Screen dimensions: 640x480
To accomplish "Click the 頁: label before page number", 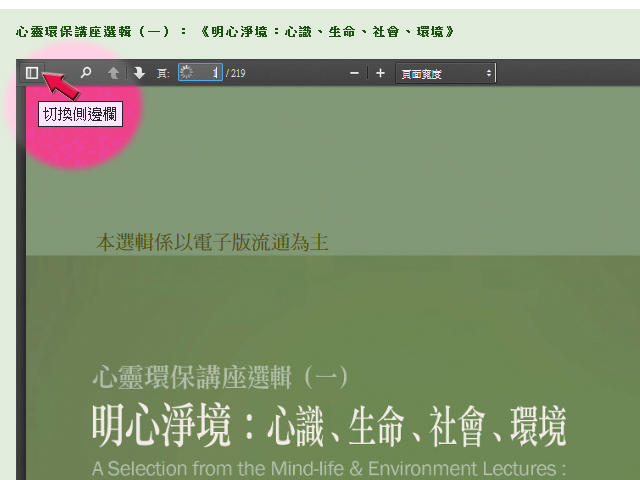I will coord(162,74).
